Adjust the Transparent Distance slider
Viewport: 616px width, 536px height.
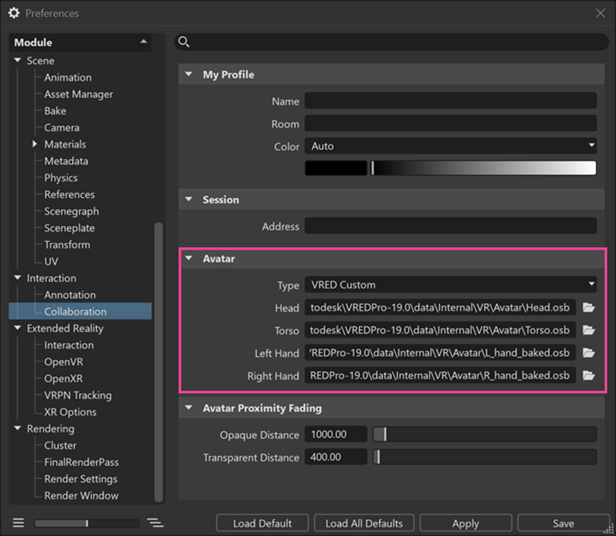tap(484, 457)
